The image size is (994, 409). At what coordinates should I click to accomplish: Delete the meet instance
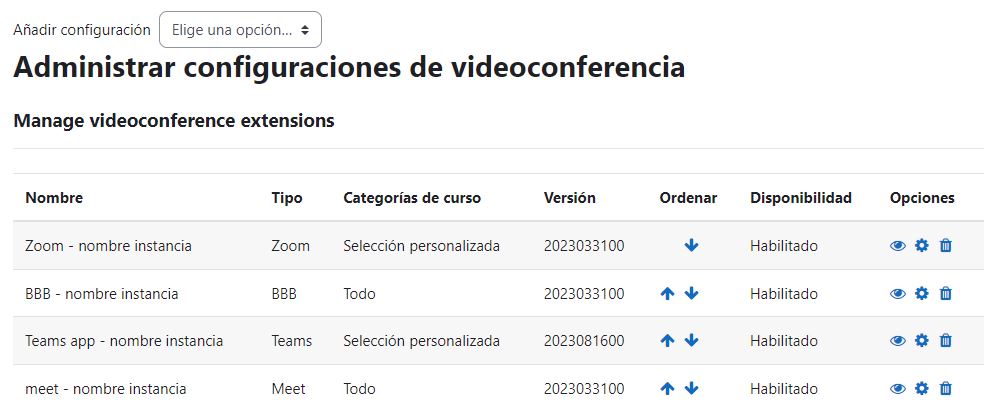pos(945,388)
